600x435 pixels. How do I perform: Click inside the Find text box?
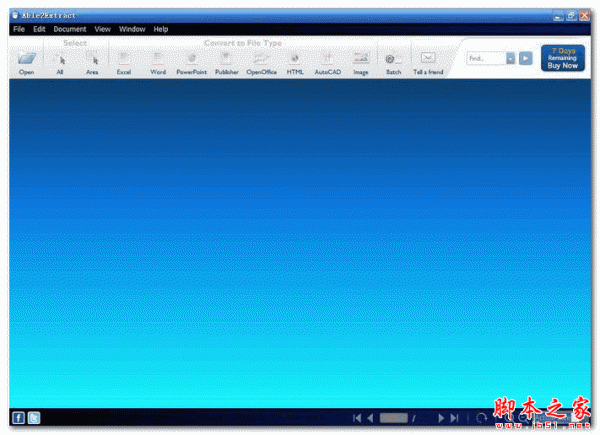click(486, 58)
